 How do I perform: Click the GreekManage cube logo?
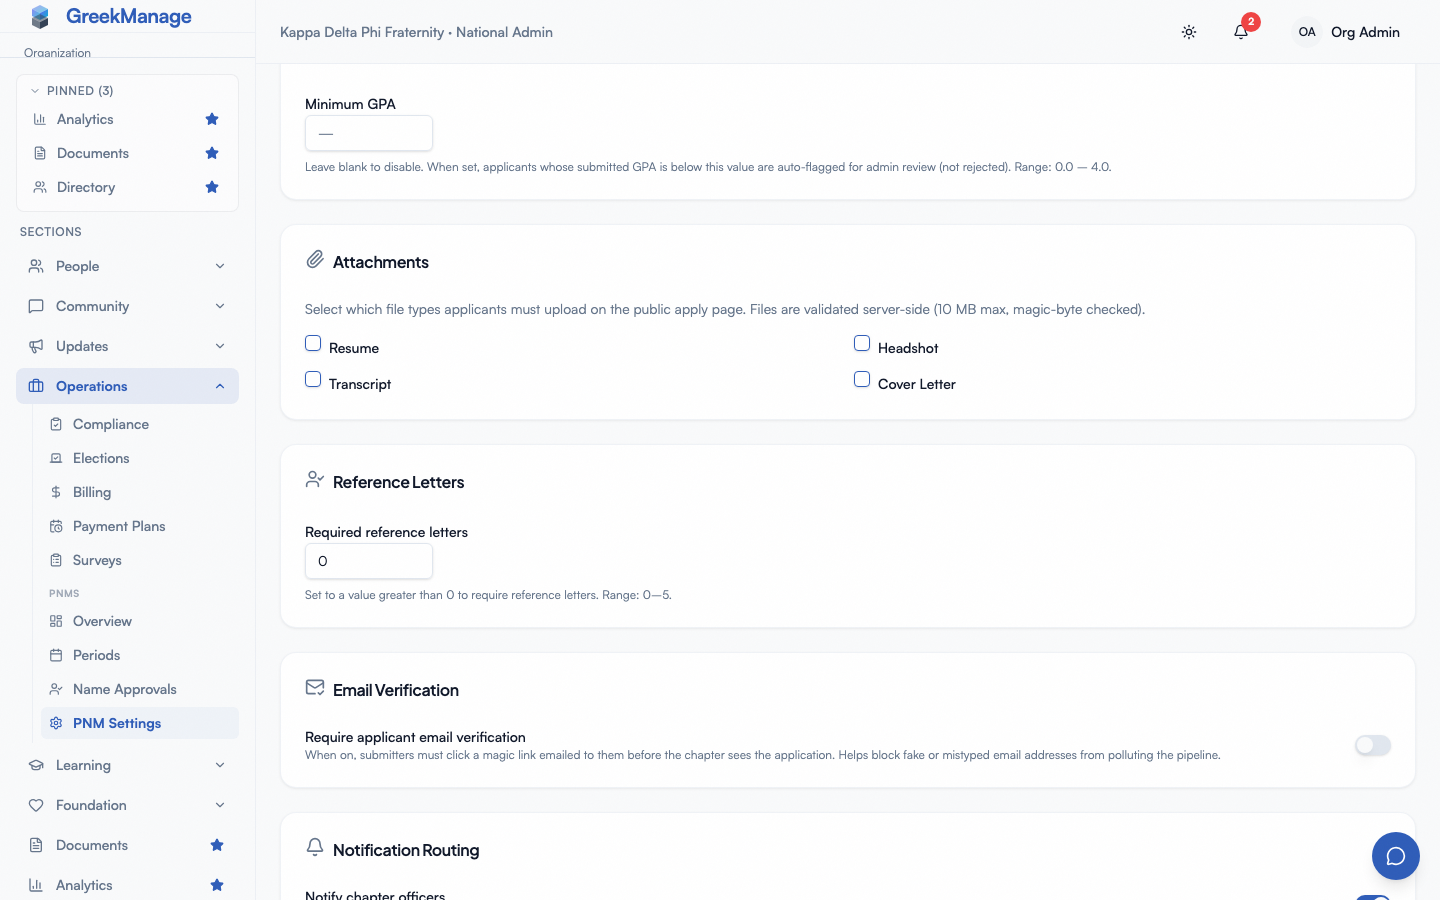coord(40,16)
